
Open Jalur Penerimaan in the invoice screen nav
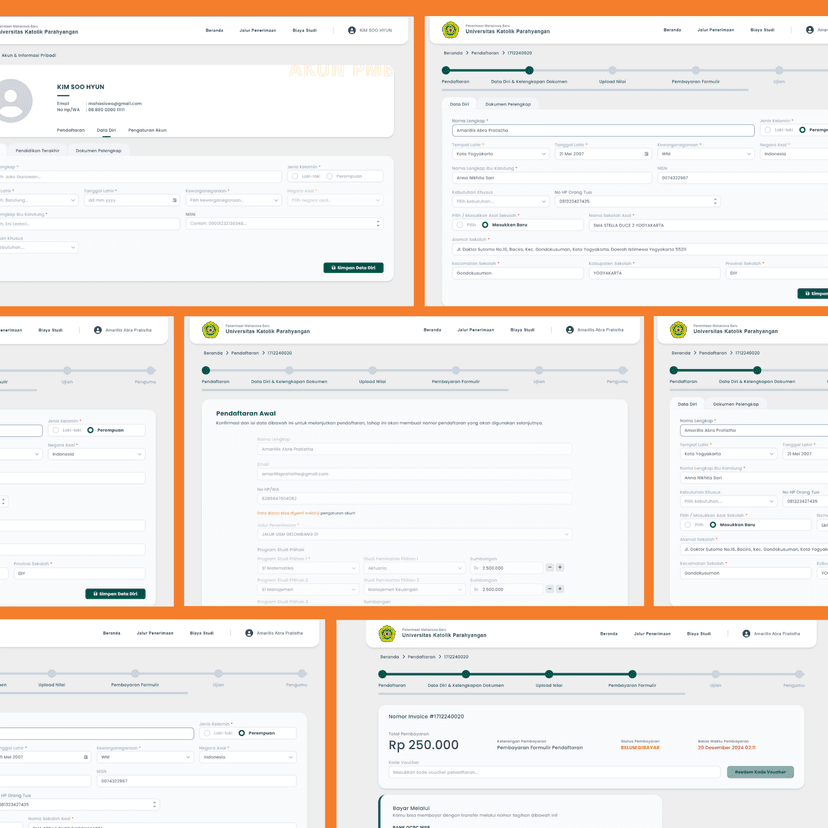652,633
